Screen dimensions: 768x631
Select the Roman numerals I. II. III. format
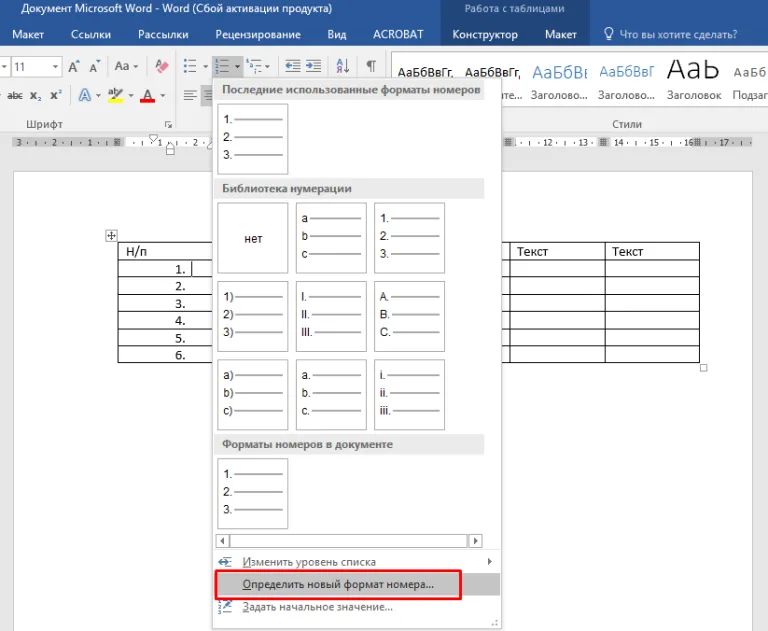(x=331, y=316)
